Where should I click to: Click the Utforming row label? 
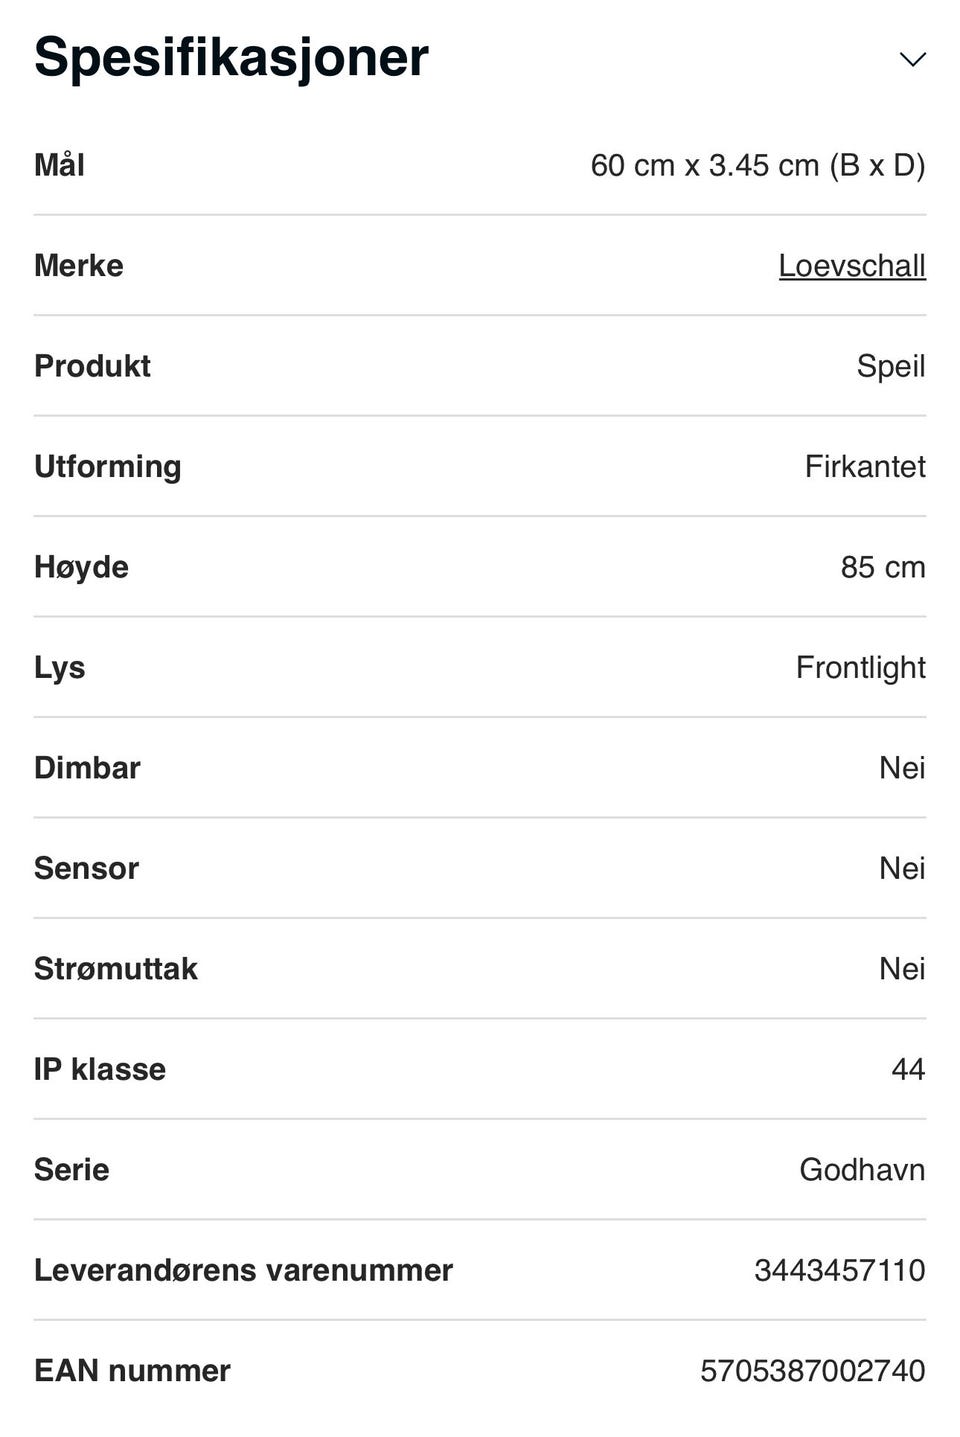pos(107,466)
